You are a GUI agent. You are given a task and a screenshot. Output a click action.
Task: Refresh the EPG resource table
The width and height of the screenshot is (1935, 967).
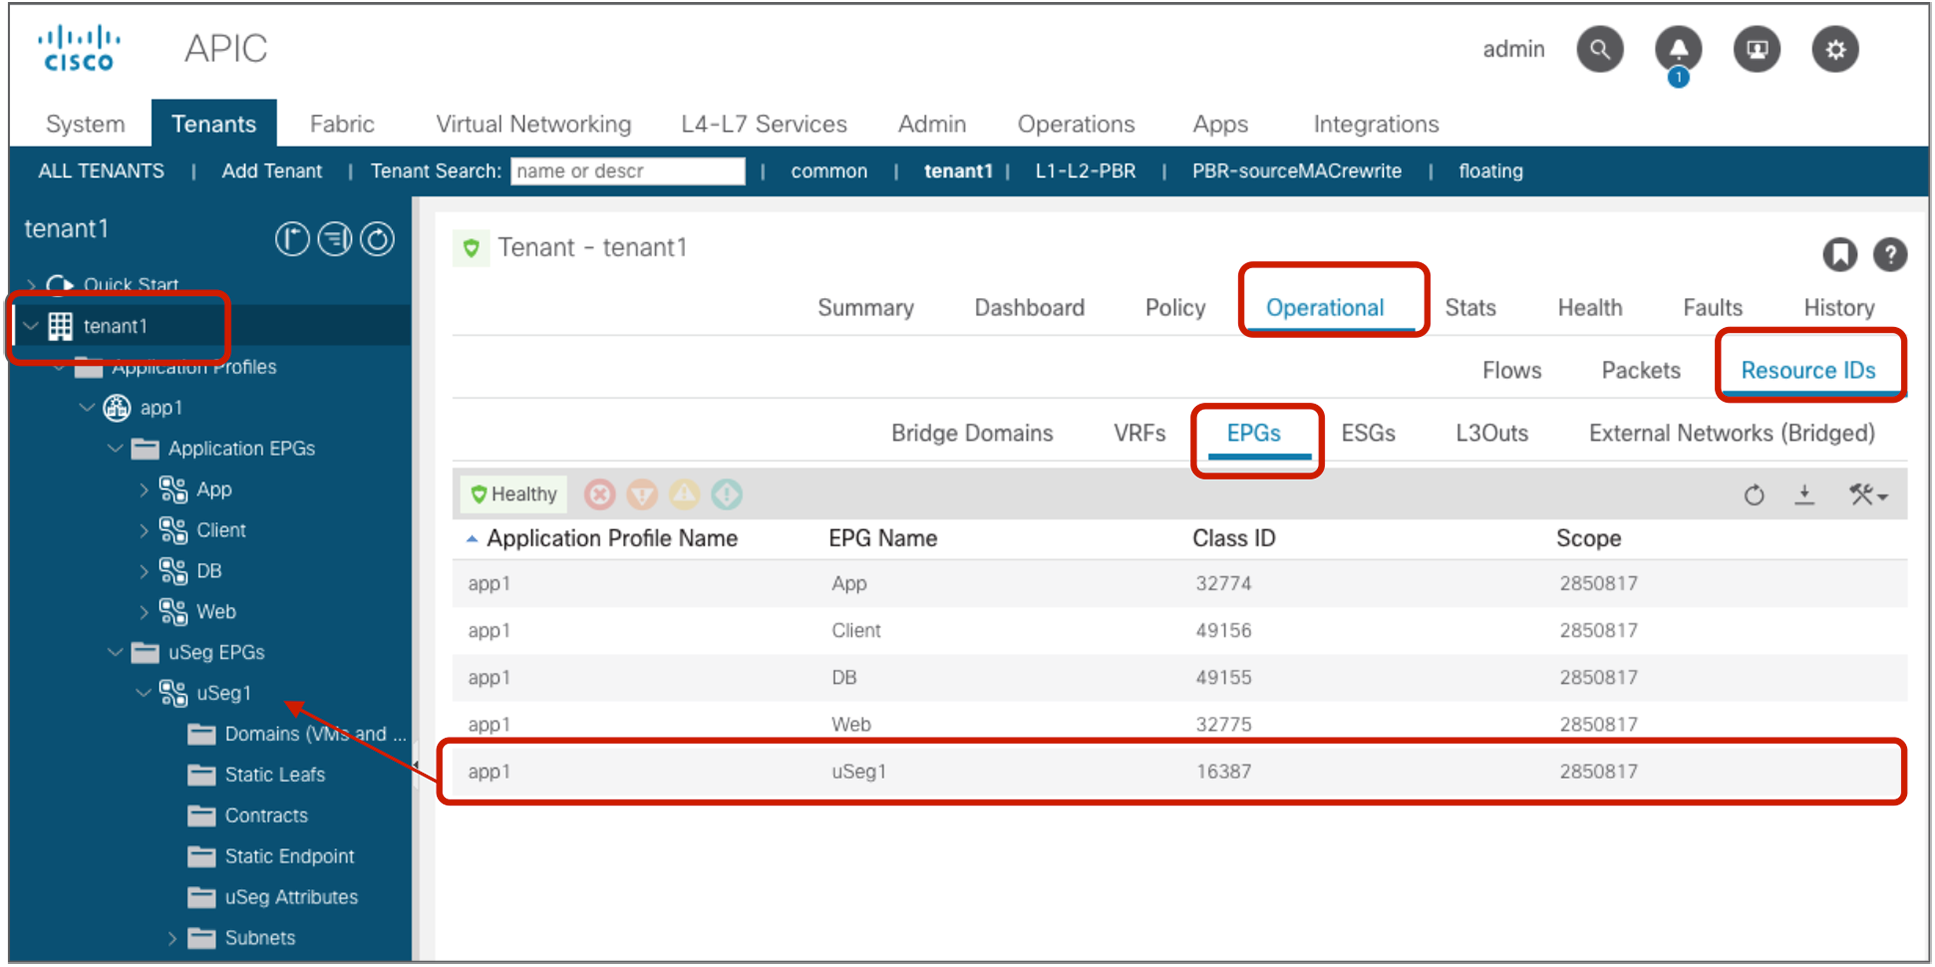(1753, 495)
